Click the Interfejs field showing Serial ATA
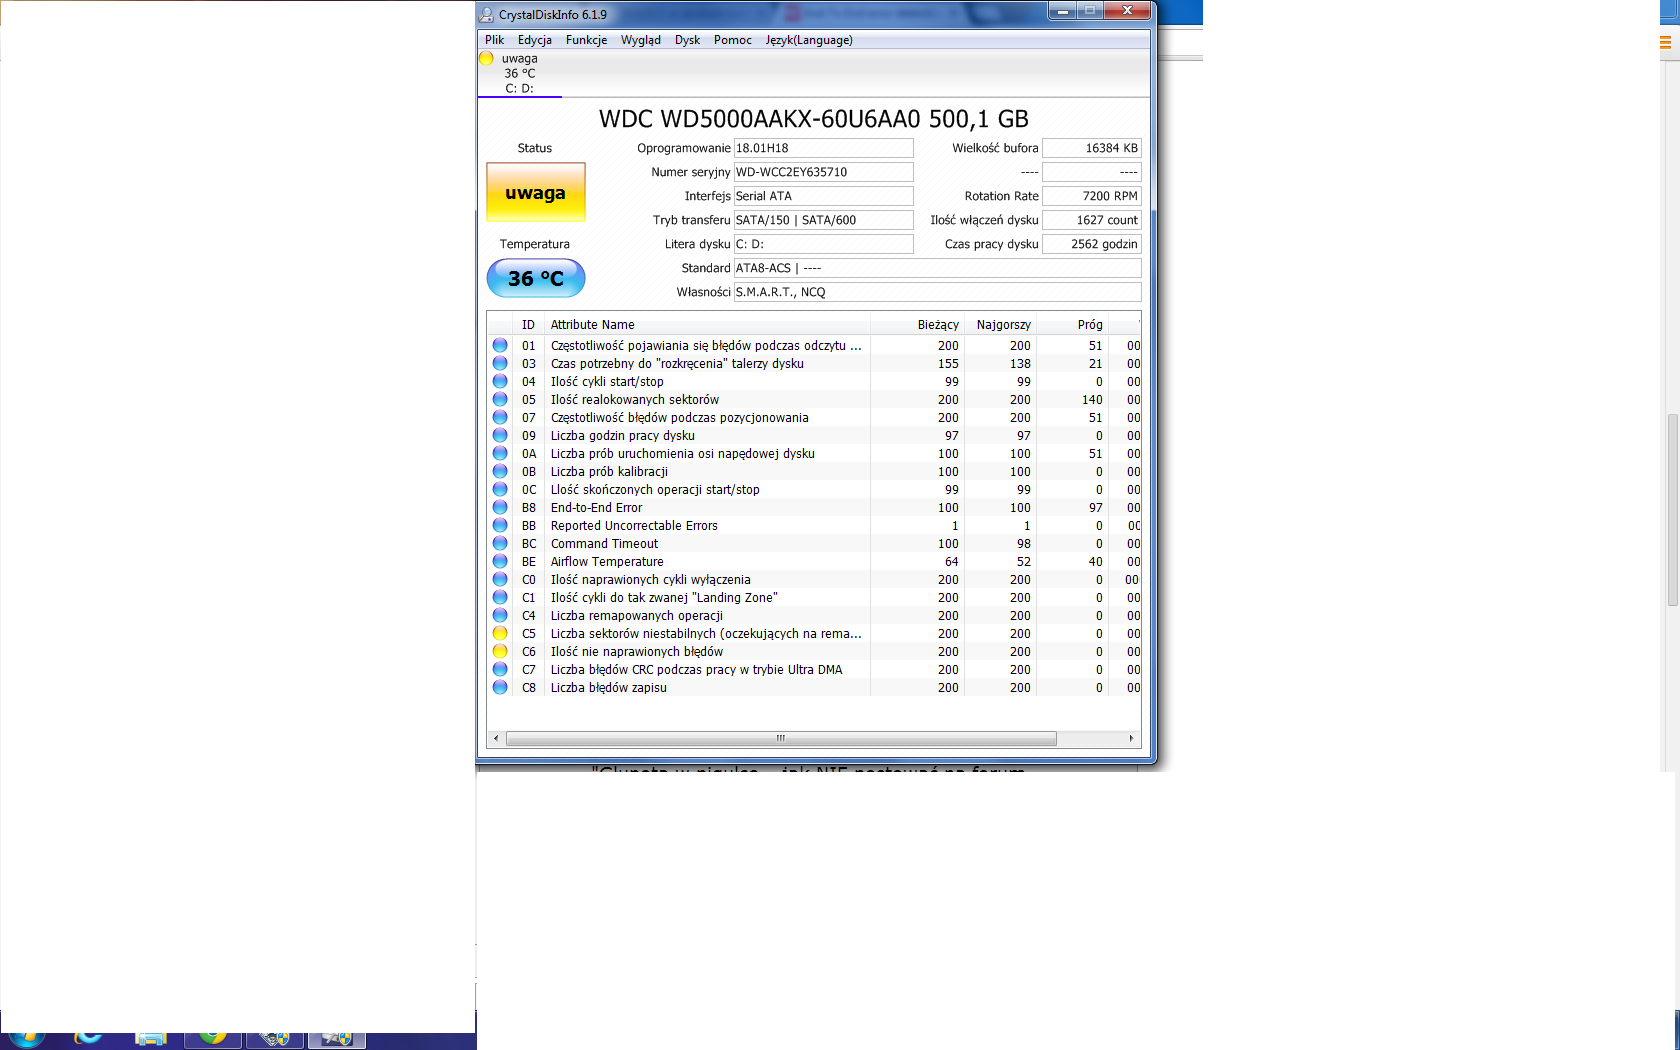The width and height of the screenshot is (1680, 1050). tap(824, 196)
